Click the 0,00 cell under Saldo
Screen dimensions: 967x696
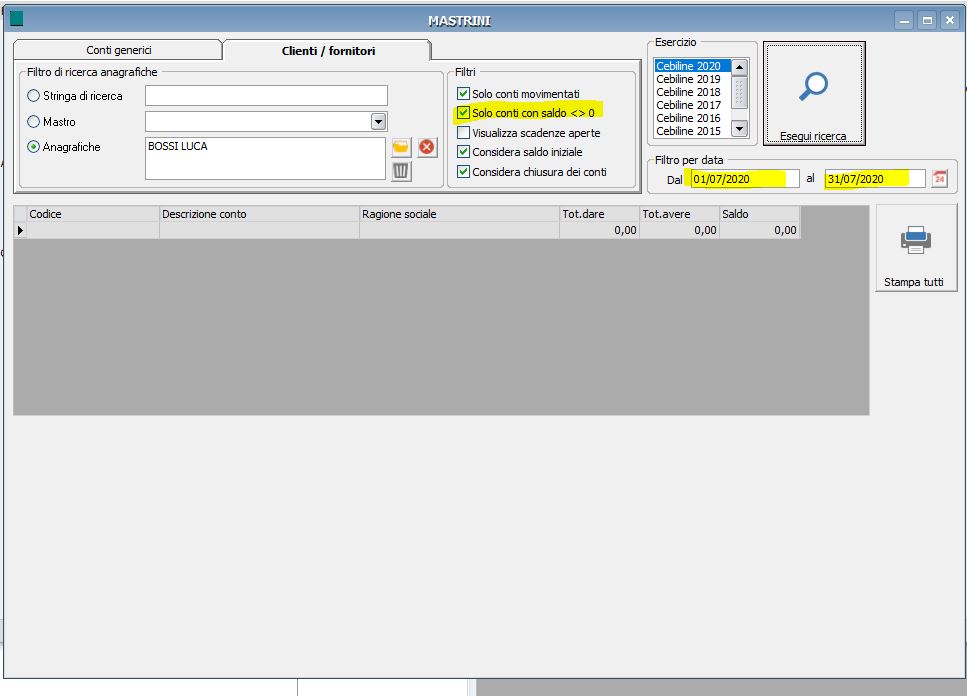[760, 230]
